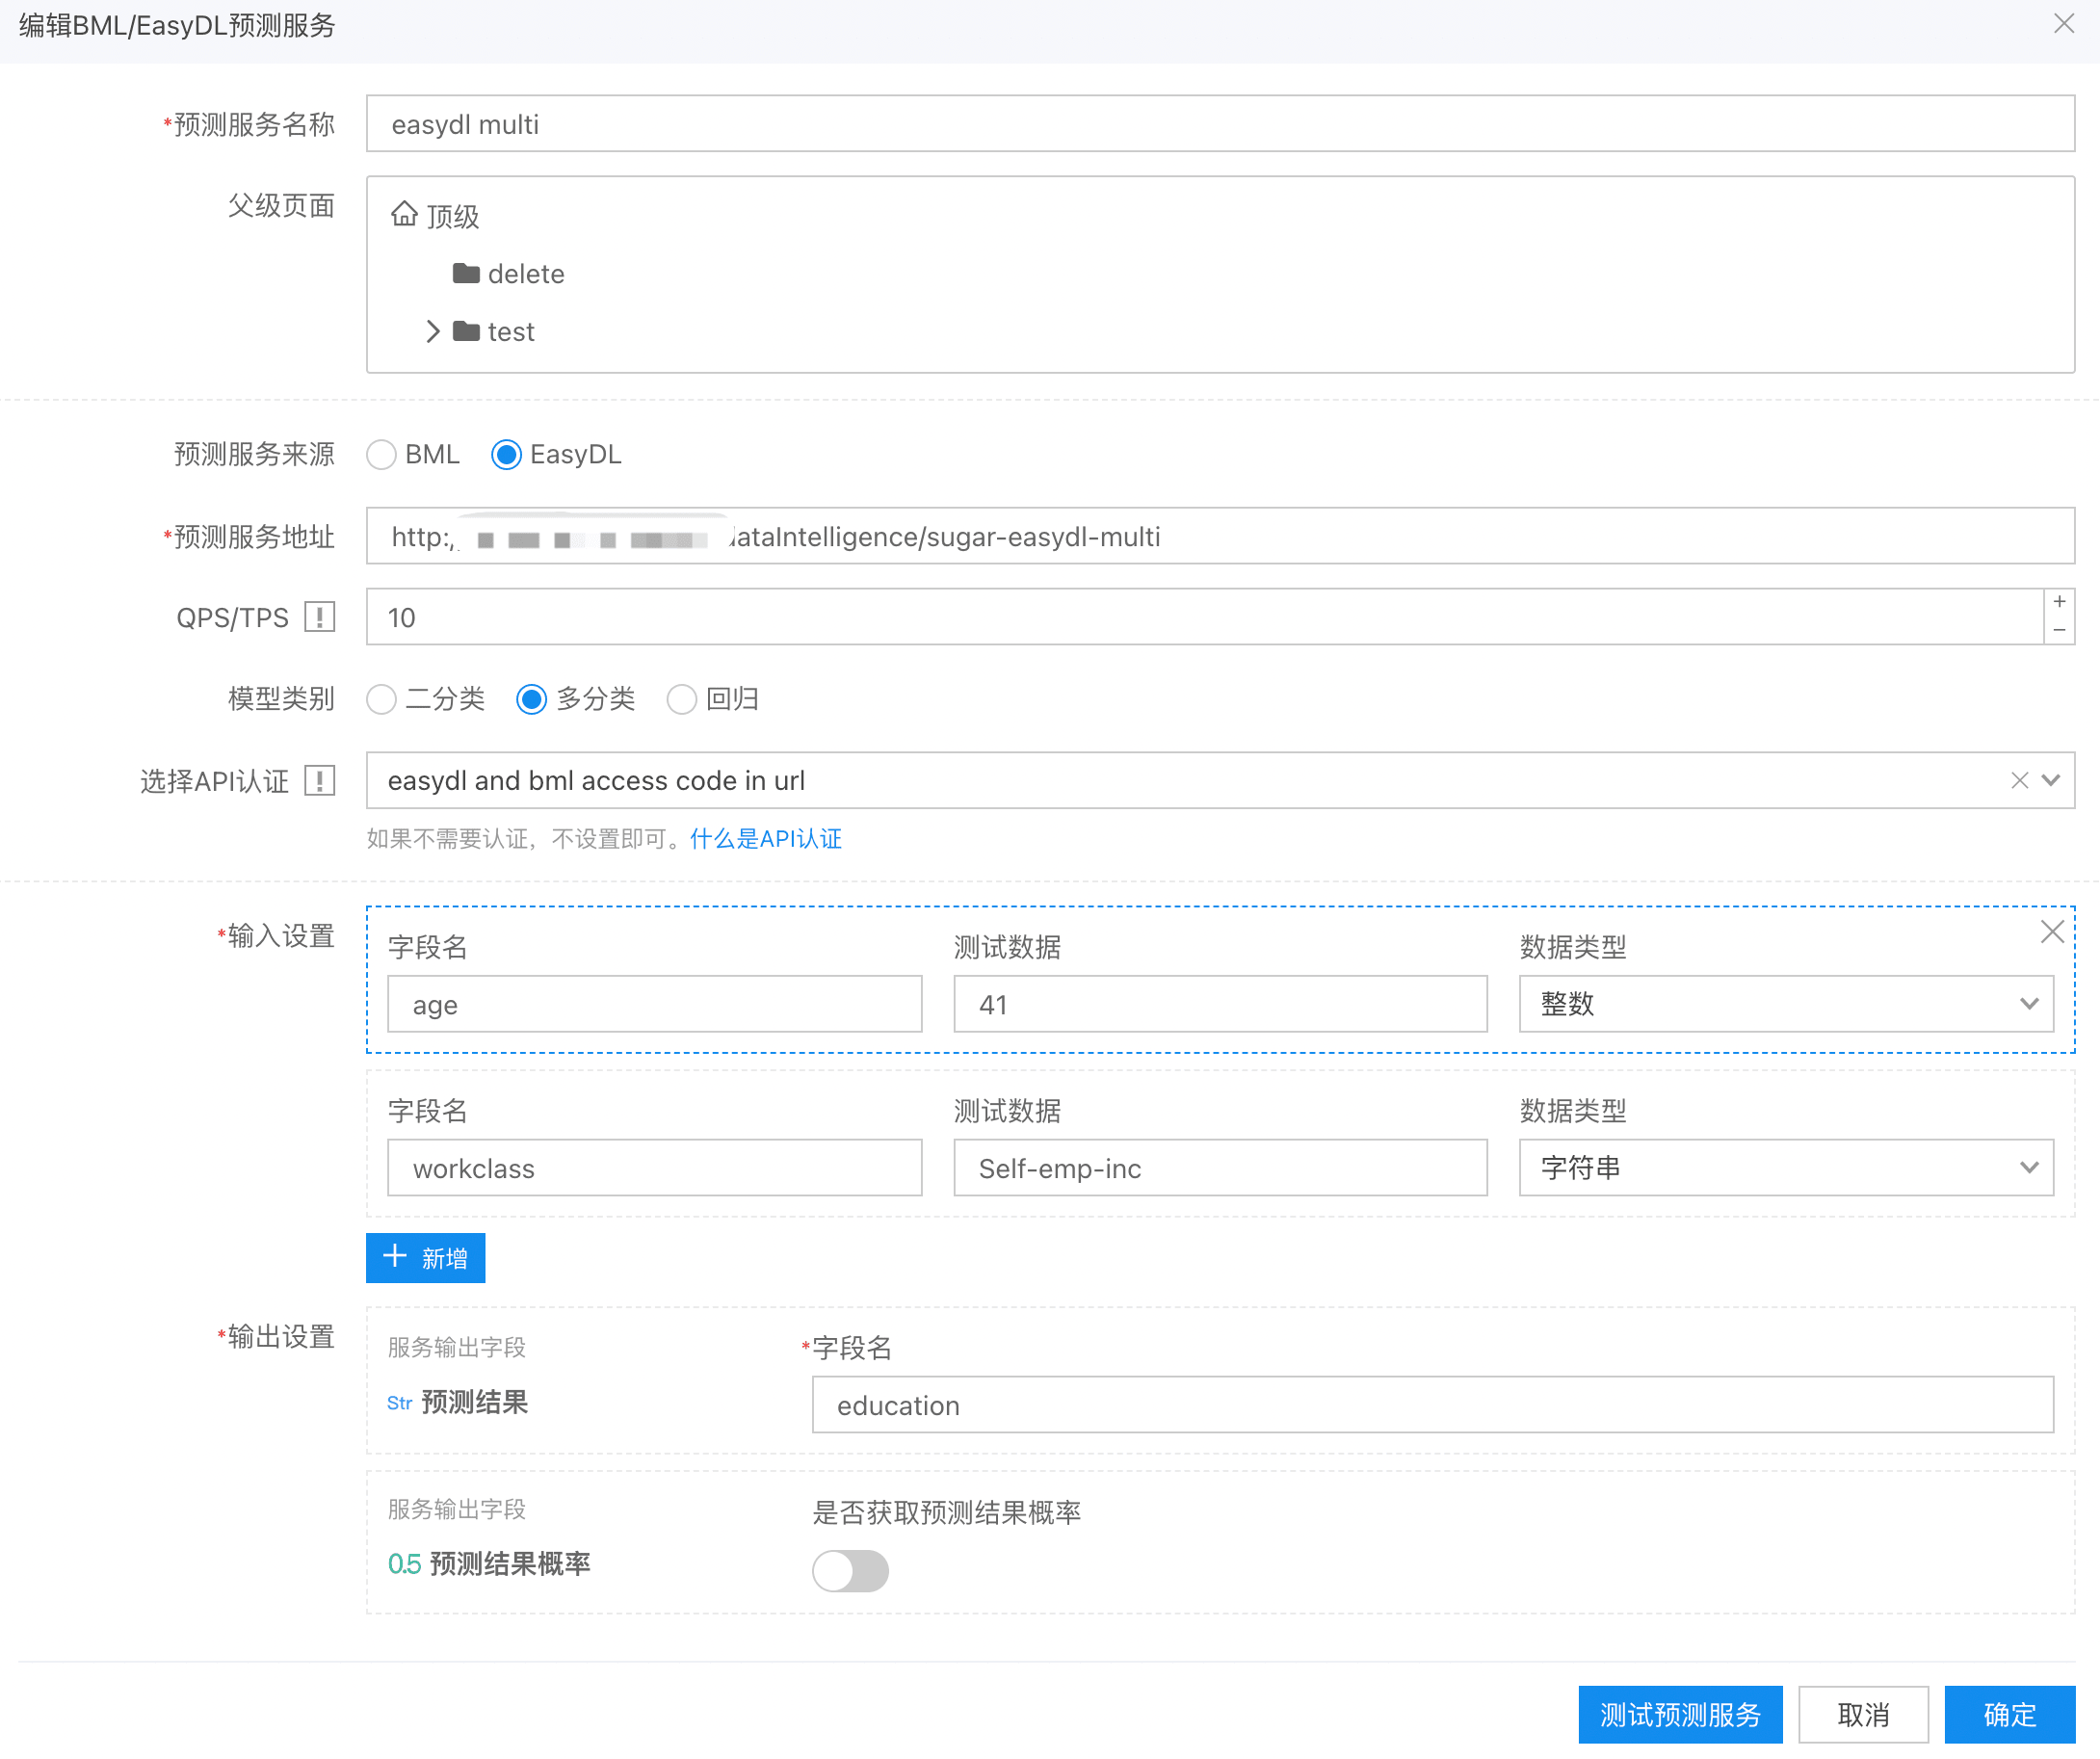The height and width of the screenshot is (1759, 2100).
Task: Open 什么是API认证 help link
Action: point(765,838)
